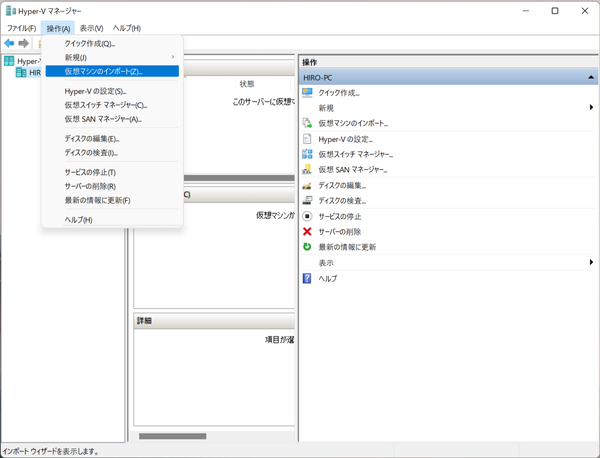
Task: Click the 仮想スイッチ マネージャー icon in the Actions pane
Action: tap(307, 154)
